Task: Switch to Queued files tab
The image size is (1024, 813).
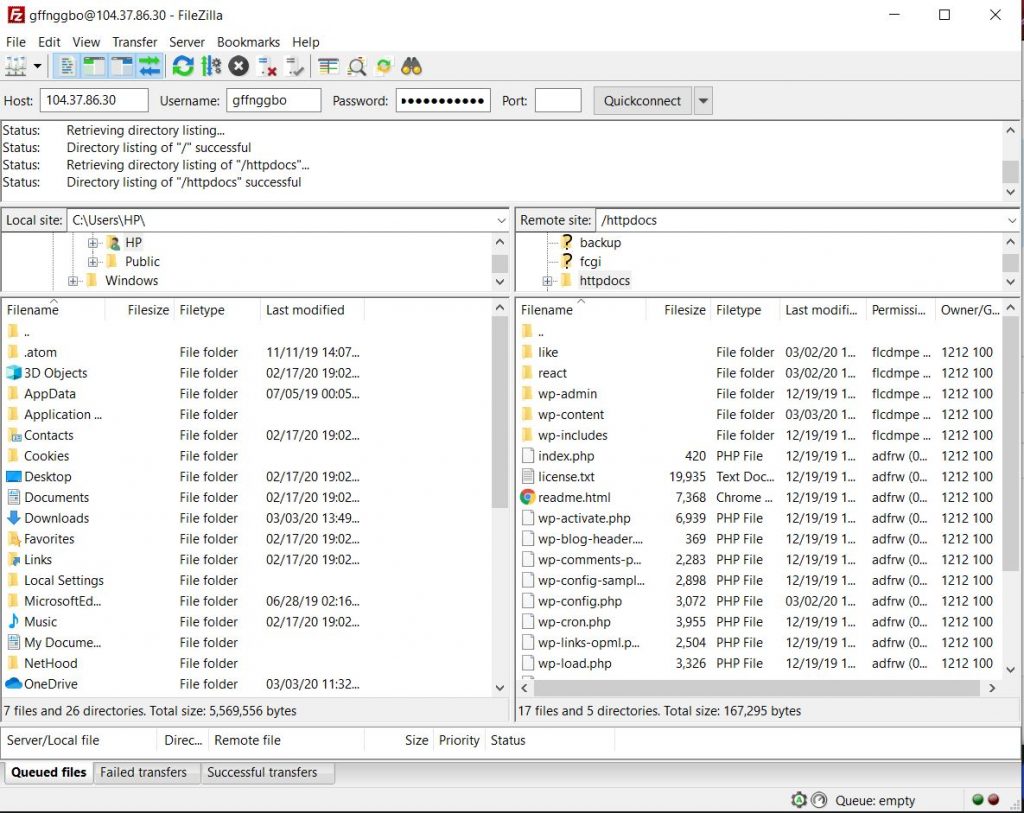Action: [x=48, y=772]
